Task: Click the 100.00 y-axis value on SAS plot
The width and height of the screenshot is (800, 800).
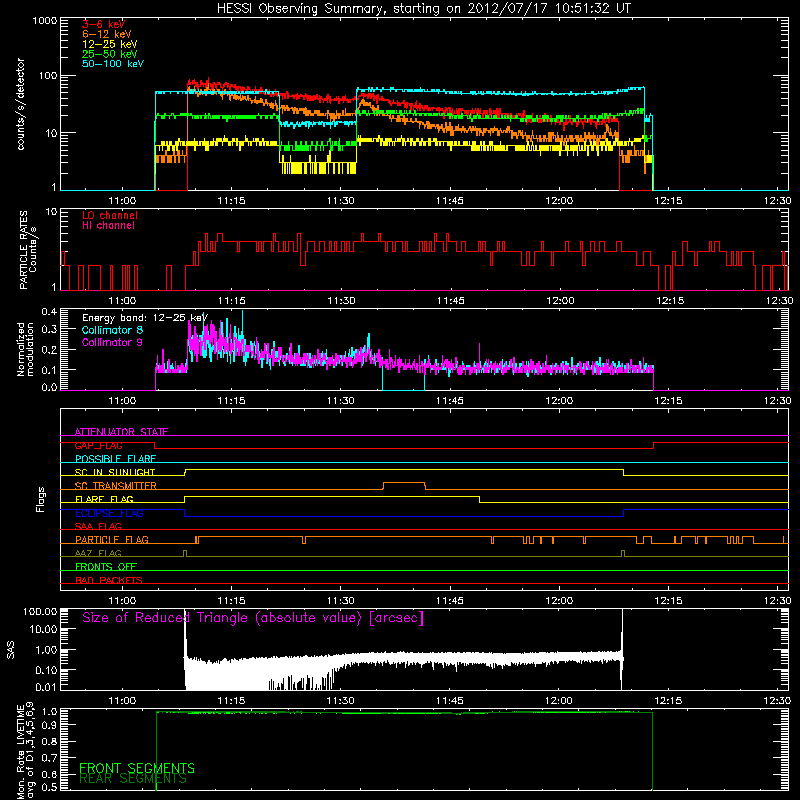Action: [x=40, y=611]
